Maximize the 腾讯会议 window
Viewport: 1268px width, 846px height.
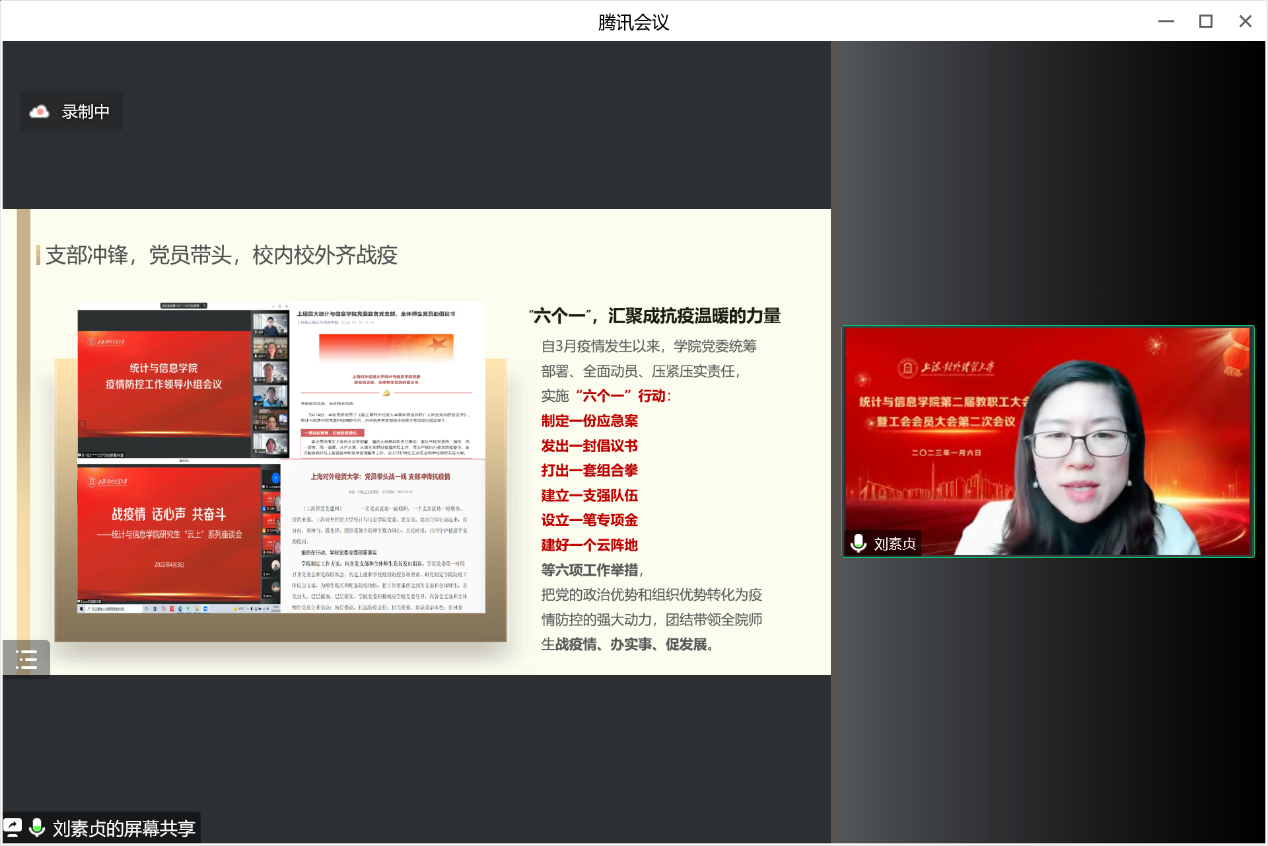1206,21
